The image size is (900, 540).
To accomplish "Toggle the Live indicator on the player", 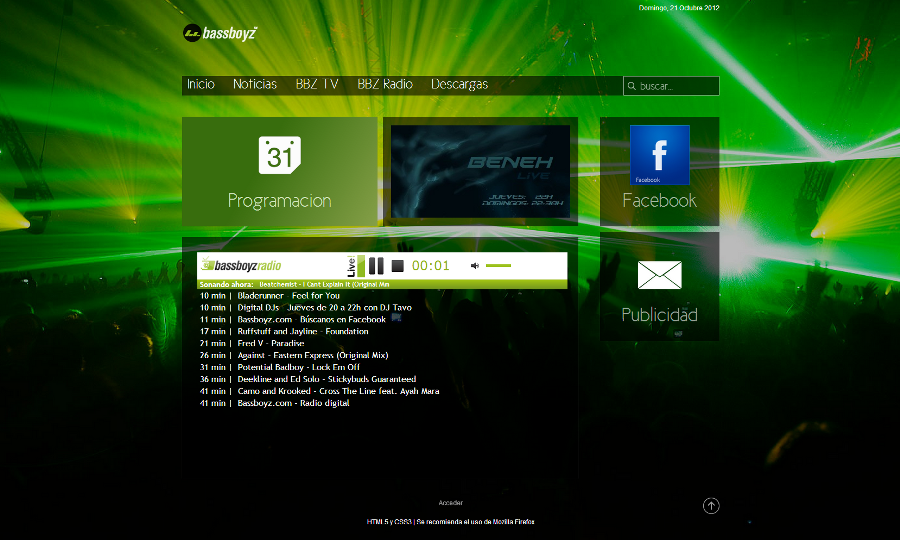I will pyautogui.click(x=355, y=266).
